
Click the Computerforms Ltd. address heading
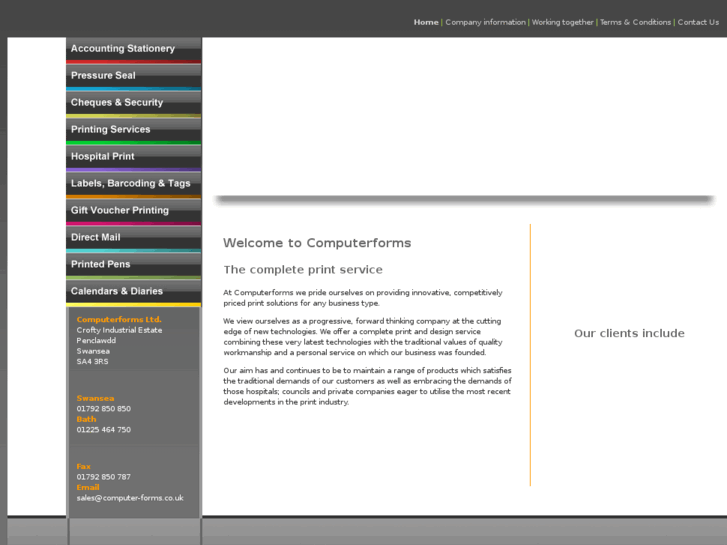119,320
